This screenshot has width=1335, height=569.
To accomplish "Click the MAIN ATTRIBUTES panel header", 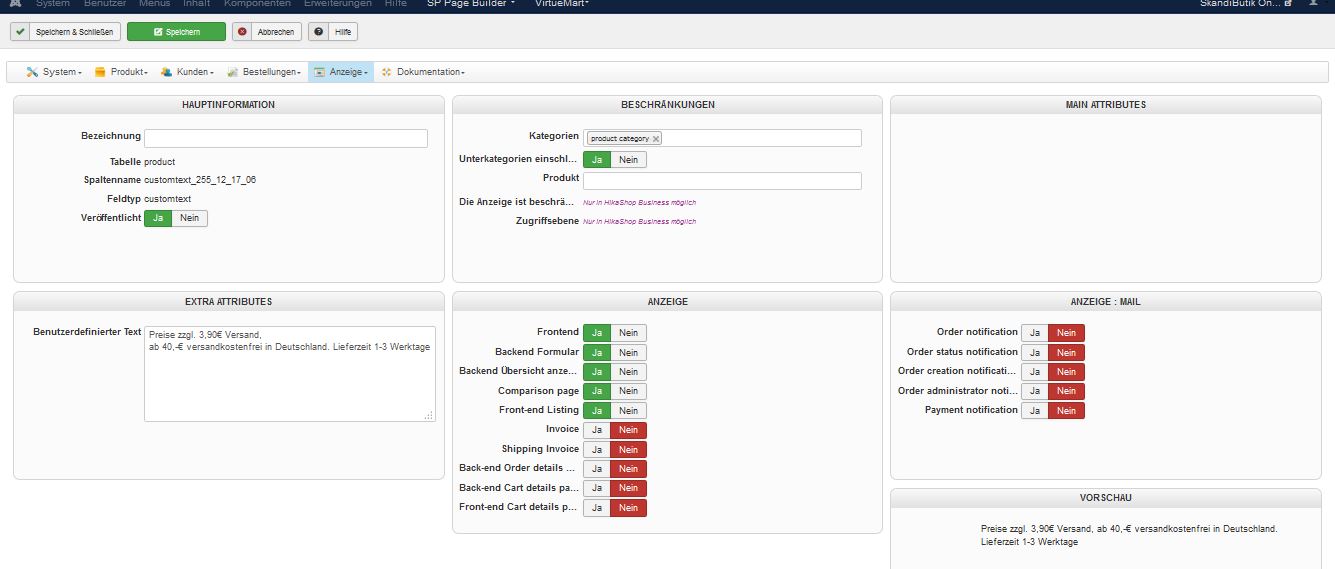I will [1106, 104].
